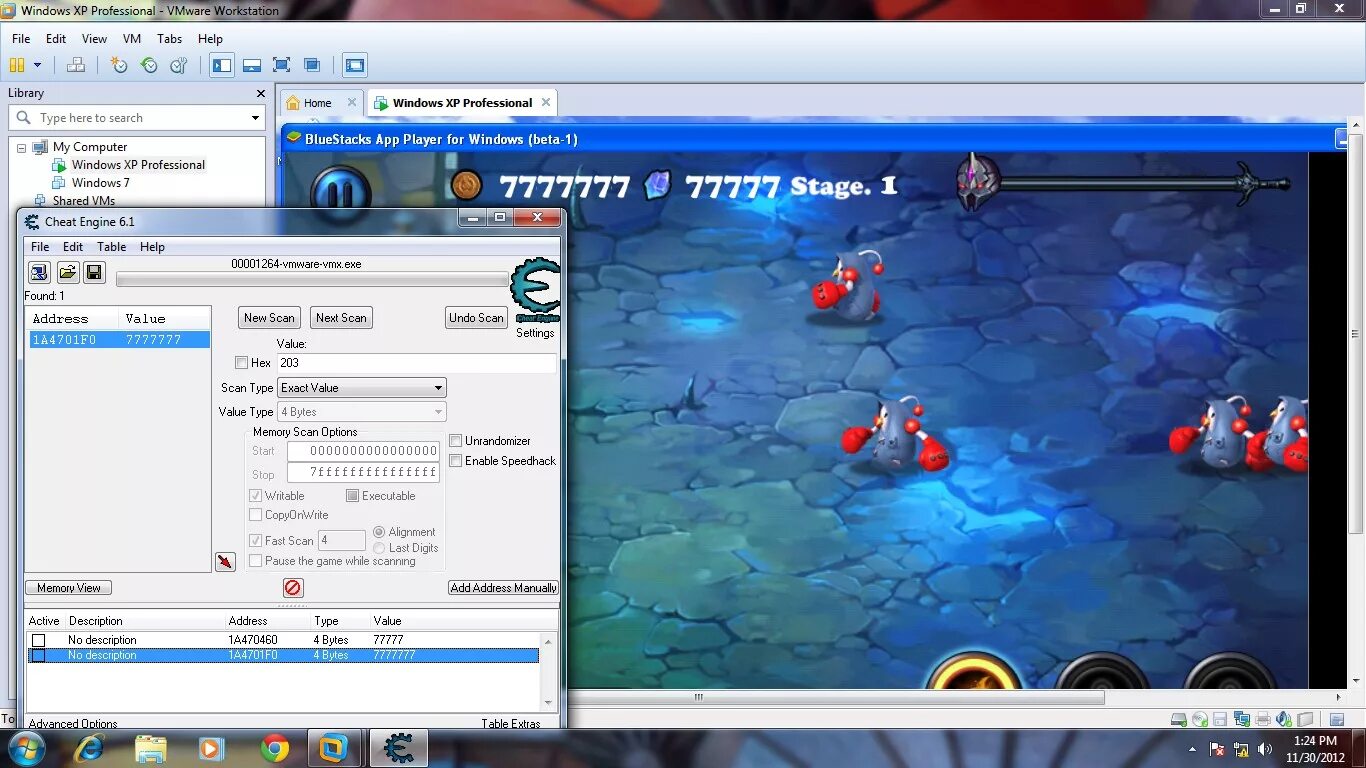This screenshot has width=1366, height=768.
Task: Open VMware snapshot manager toolbar icon
Action: click(x=179, y=65)
